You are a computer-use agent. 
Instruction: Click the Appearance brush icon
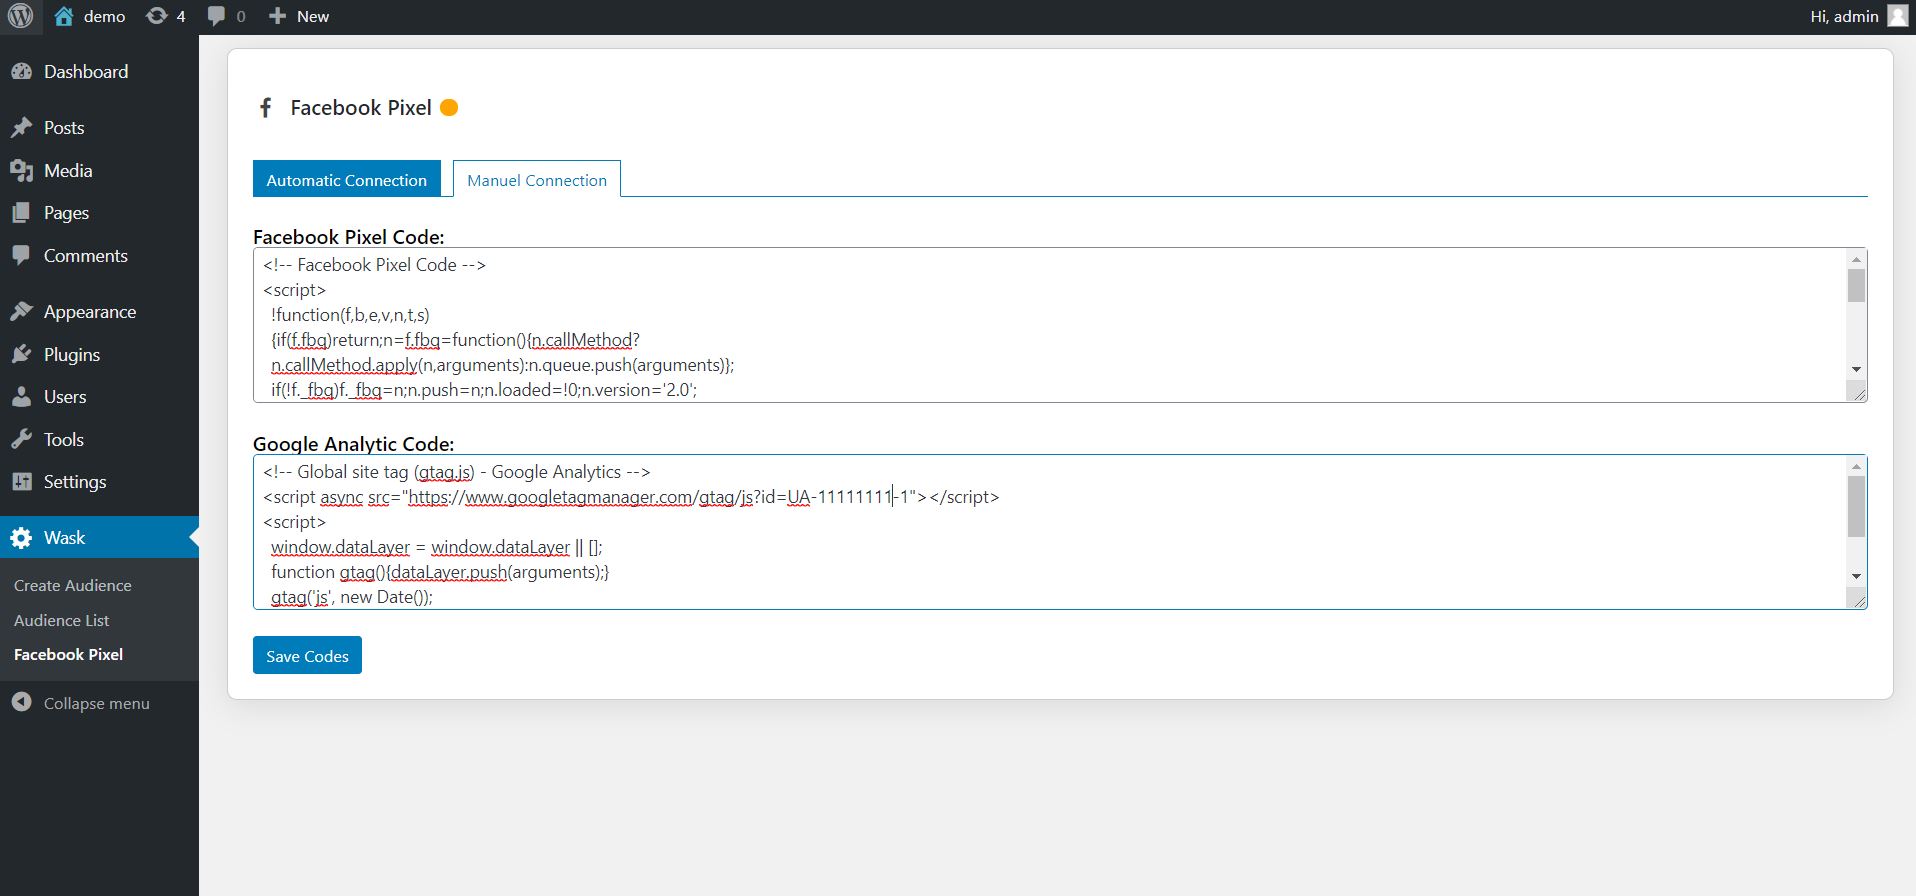[x=21, y=311]
